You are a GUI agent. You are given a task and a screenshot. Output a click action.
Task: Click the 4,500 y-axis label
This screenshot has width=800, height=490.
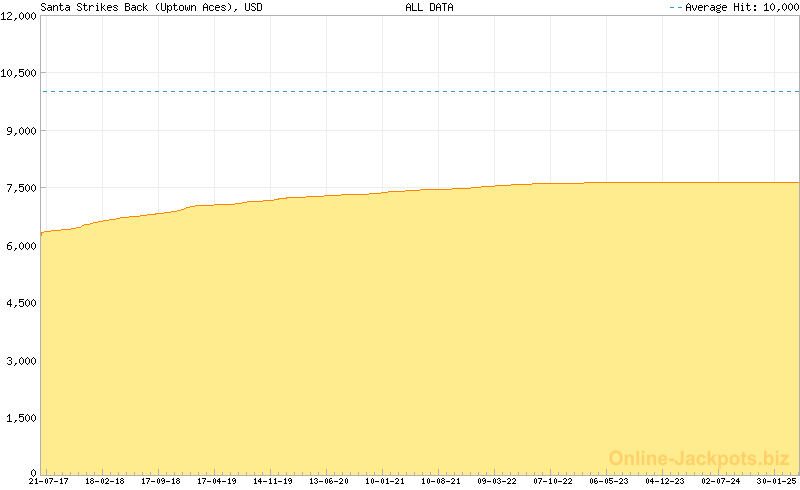[21, 303]
